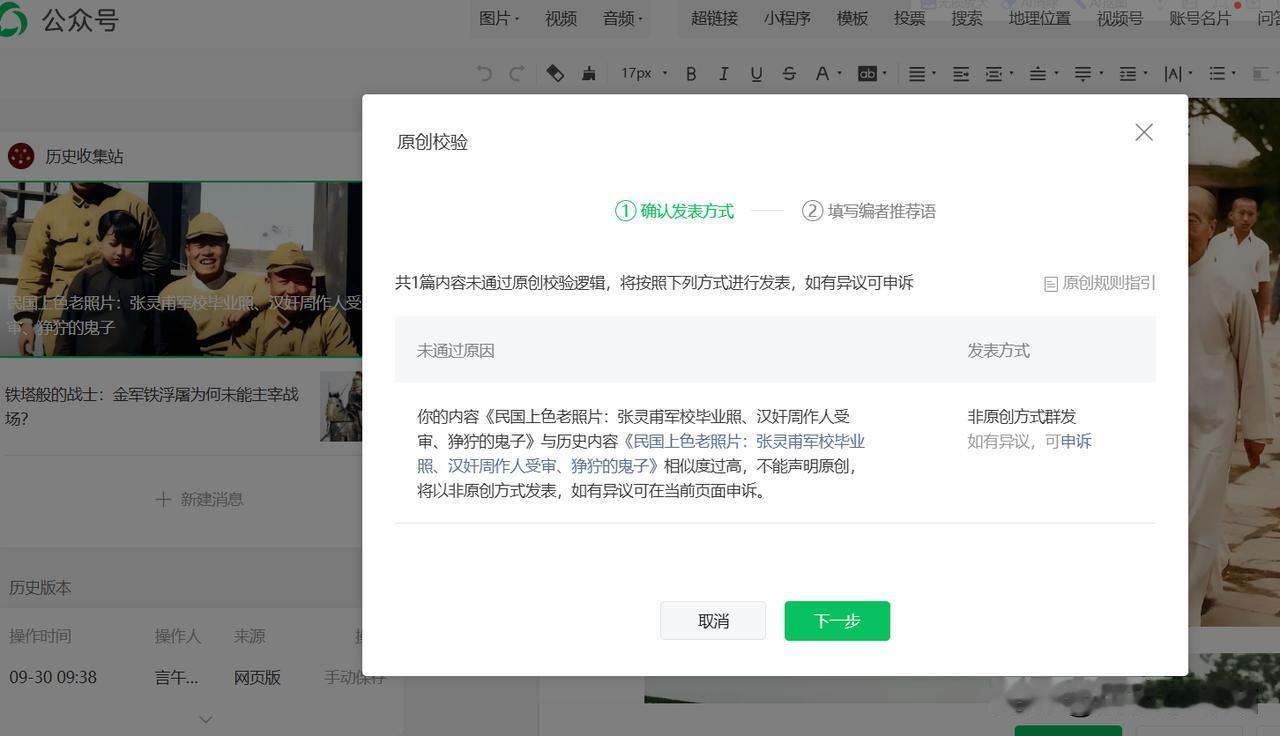The height and width of the screenshot is (736, 1280).
Task: Apply the bulleted list icon
Action: click(1218, 73)
